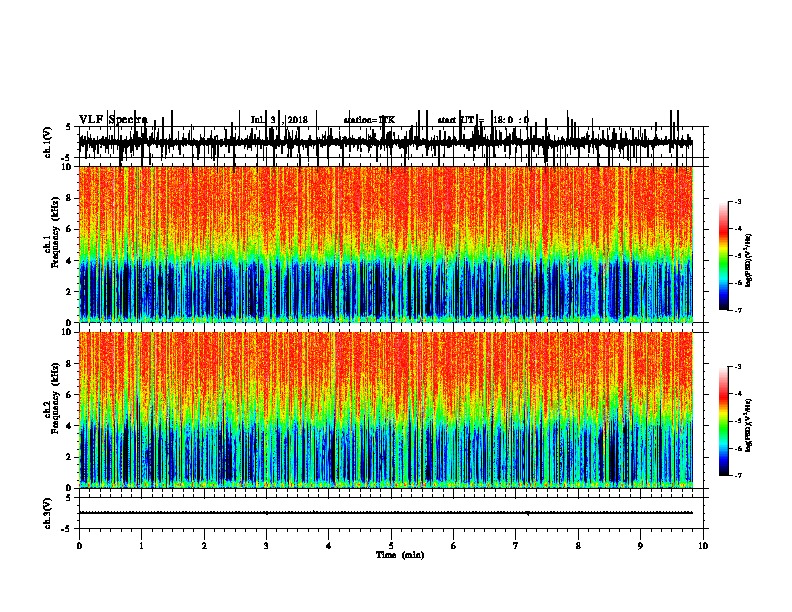
Task: Click the '8' kHz tick of ch.1 spectrogram
Action: tap(70, 198)
